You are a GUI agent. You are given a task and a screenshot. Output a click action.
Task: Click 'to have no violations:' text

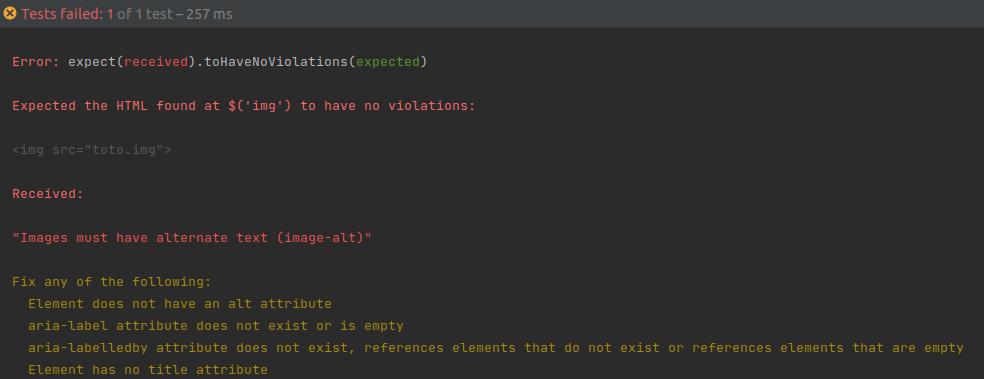[x=388, y=106]
